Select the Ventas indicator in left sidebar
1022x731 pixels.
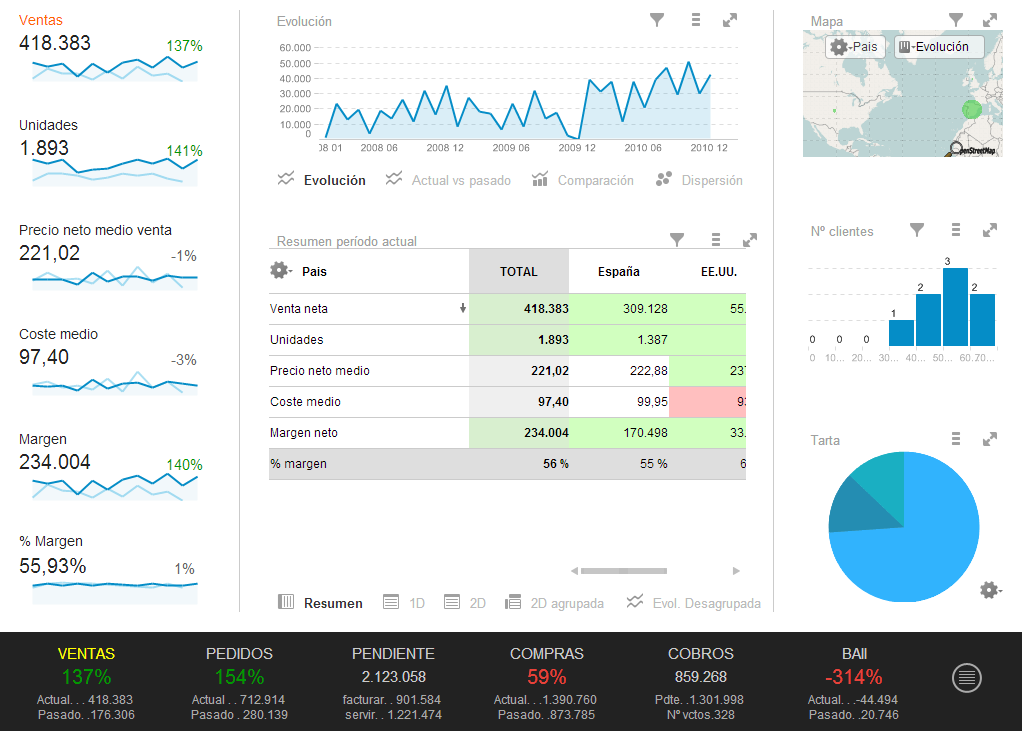tap(40, 20)
